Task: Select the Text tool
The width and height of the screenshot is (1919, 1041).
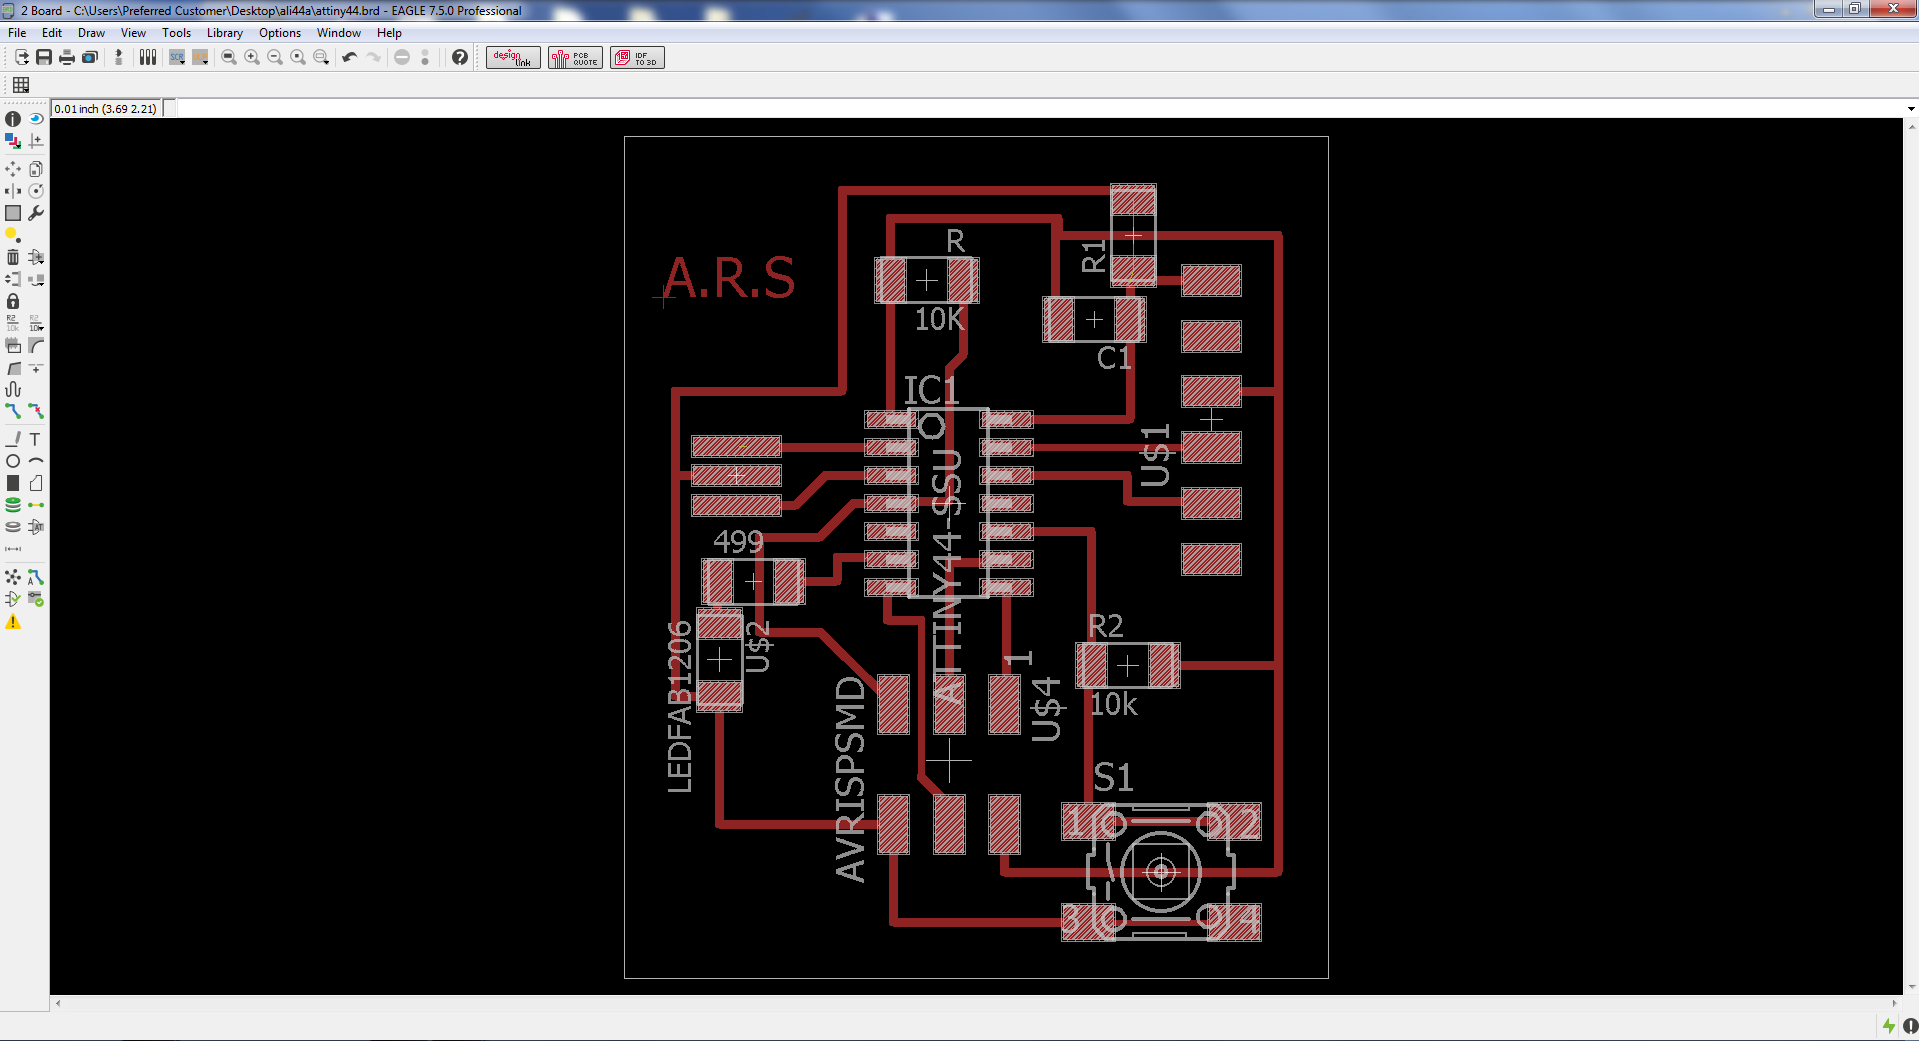Action: pos(36,439)
